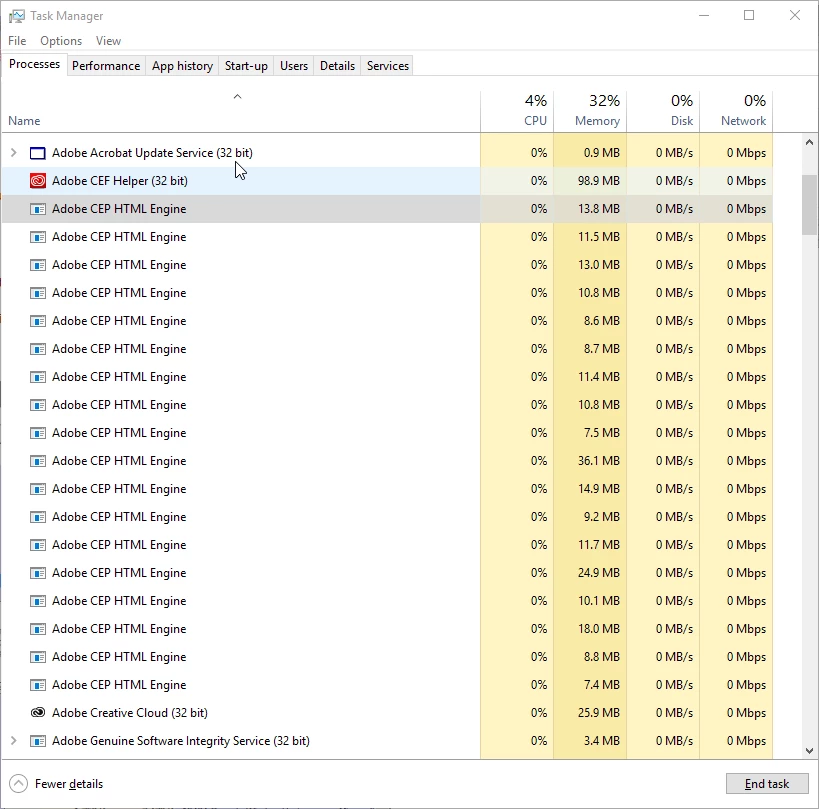Image resolution: width=819 pixels, height=809 pixels.
Task: Select the CEP HTML Engine using 8.7 MB
Action: (x=387, y=349)
